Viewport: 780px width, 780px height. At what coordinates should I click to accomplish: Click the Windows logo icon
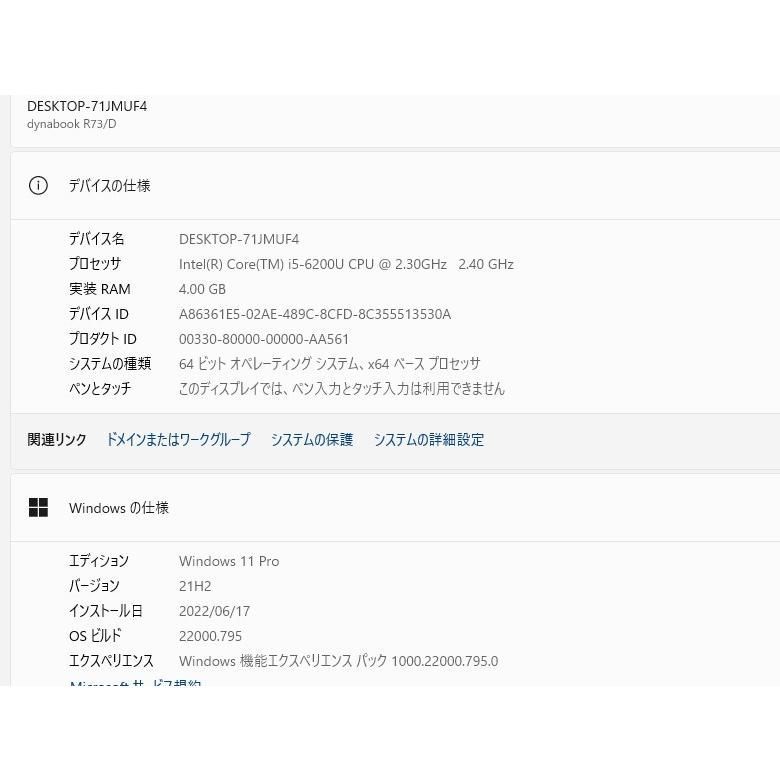pos(38,508)
